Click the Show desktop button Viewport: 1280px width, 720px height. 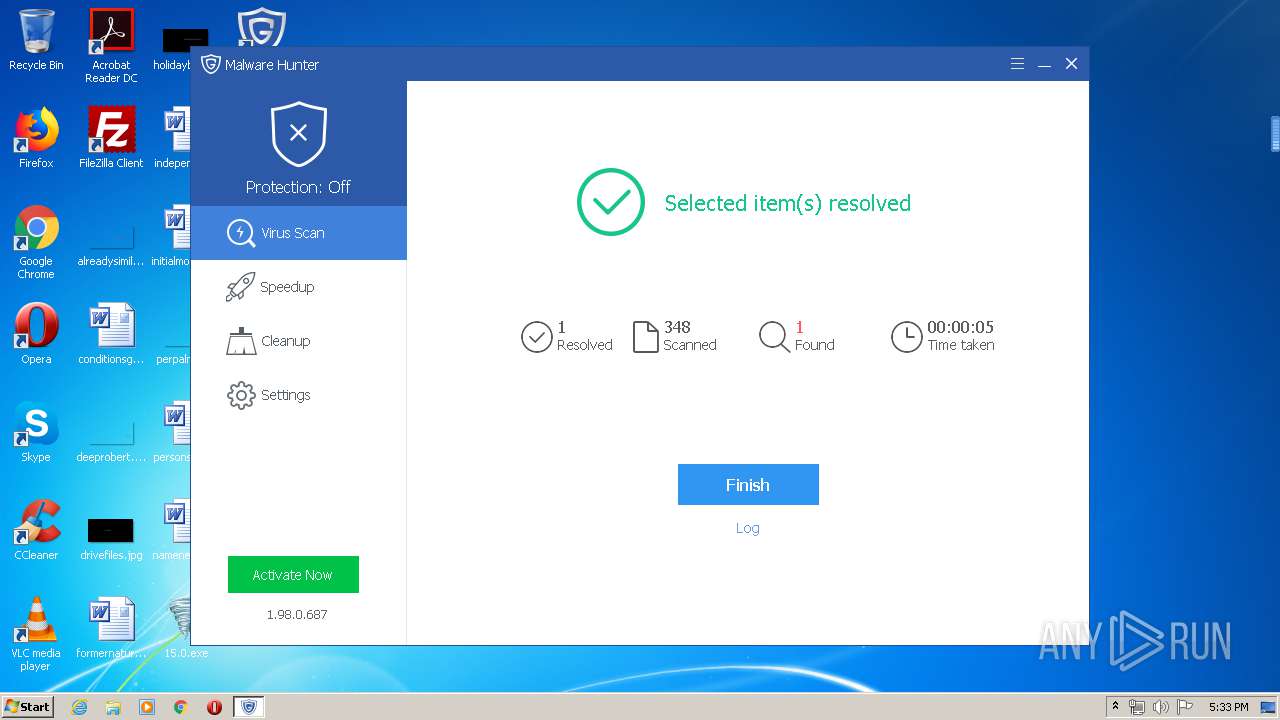(x=1269, y=707)
